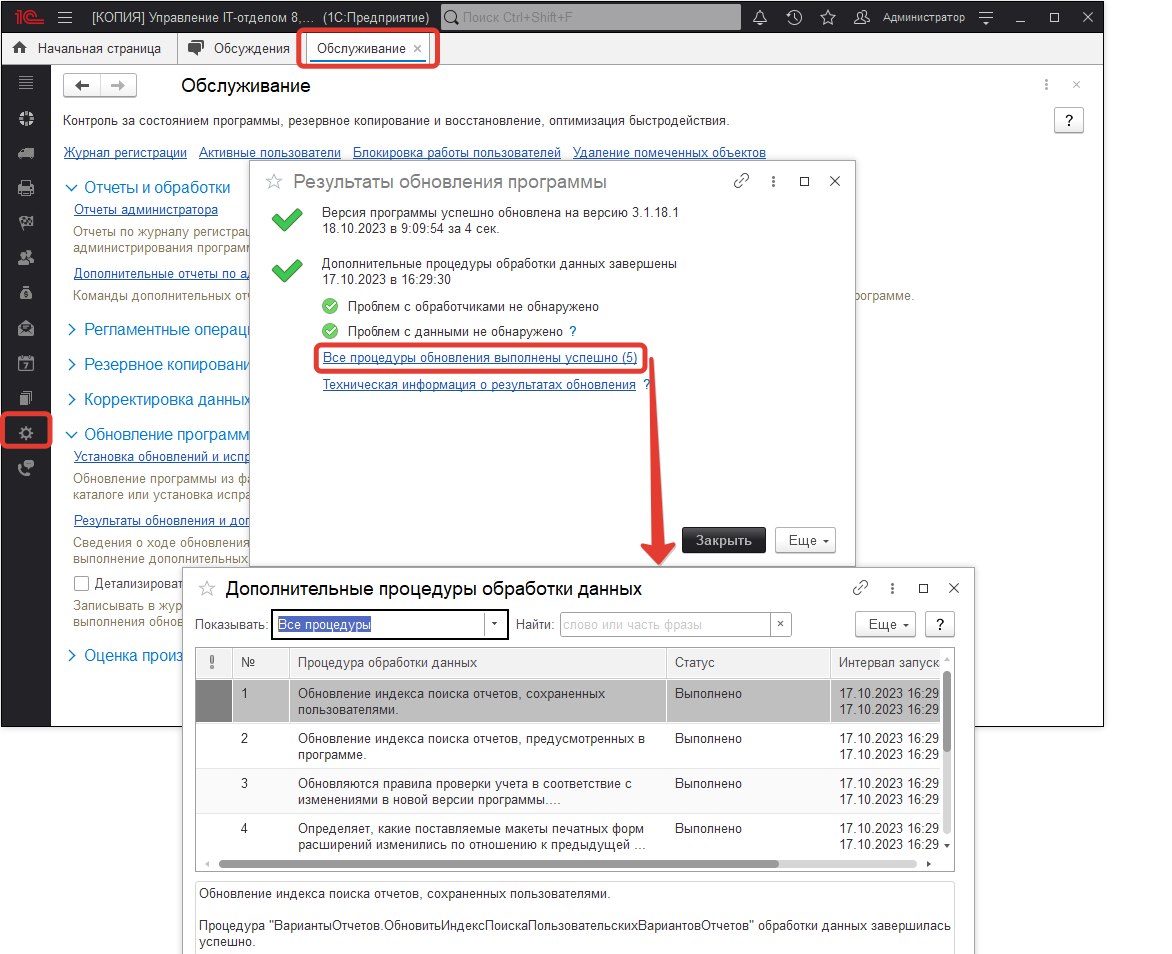Open the printer section icon in sidebar
This screenshot has width=1172, height=954.
coord(26,188)
